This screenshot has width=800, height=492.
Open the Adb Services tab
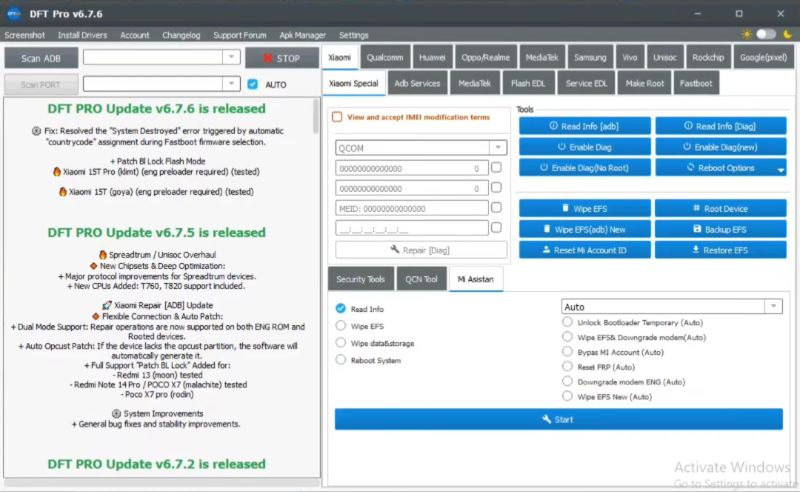pos(417,83)
